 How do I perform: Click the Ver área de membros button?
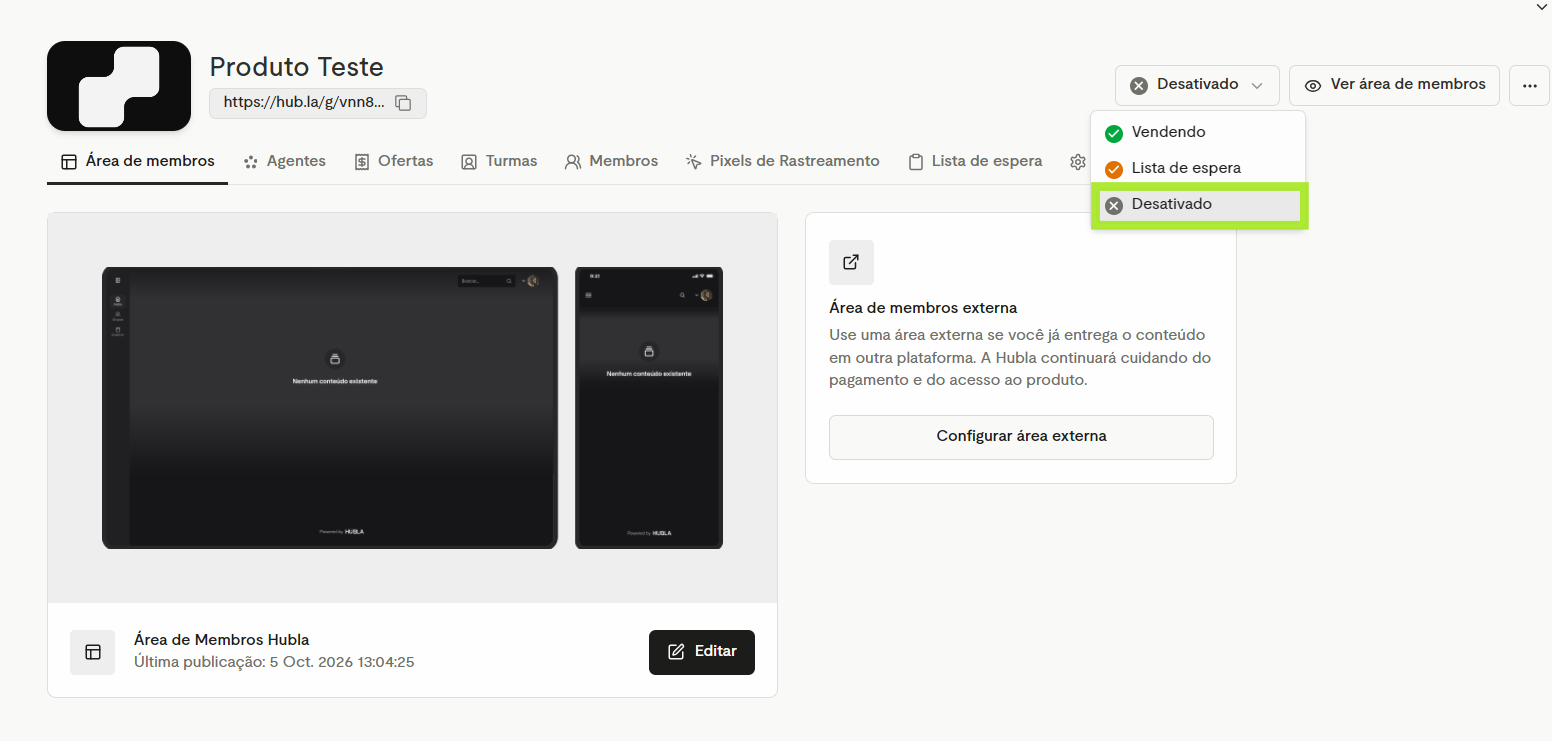(x=1394, y=85)
